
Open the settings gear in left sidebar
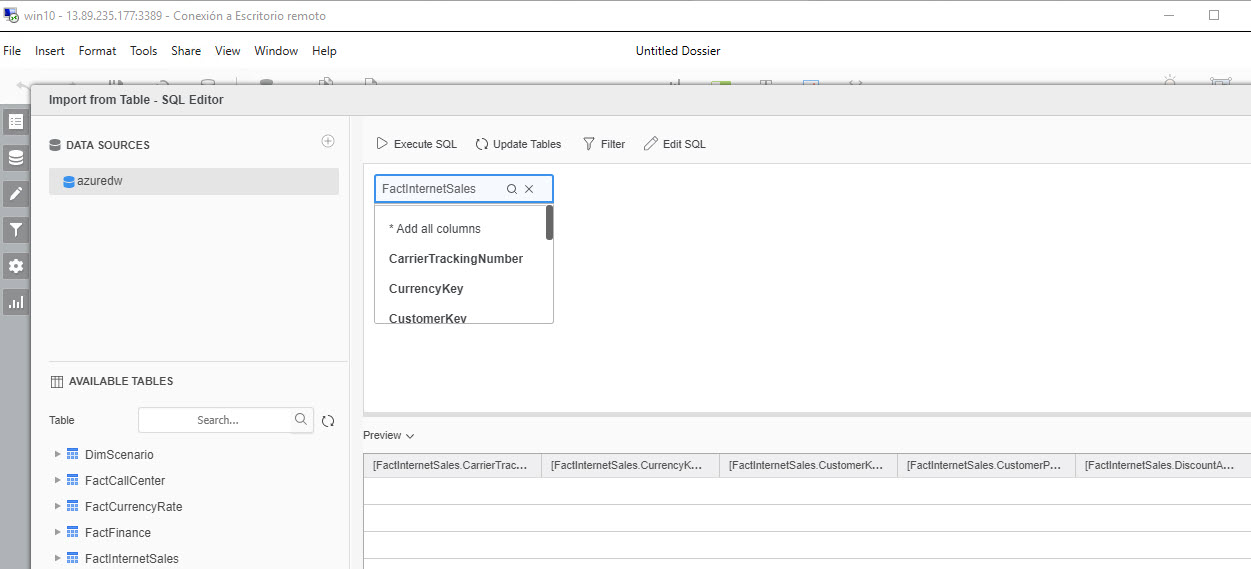point(16,266)
